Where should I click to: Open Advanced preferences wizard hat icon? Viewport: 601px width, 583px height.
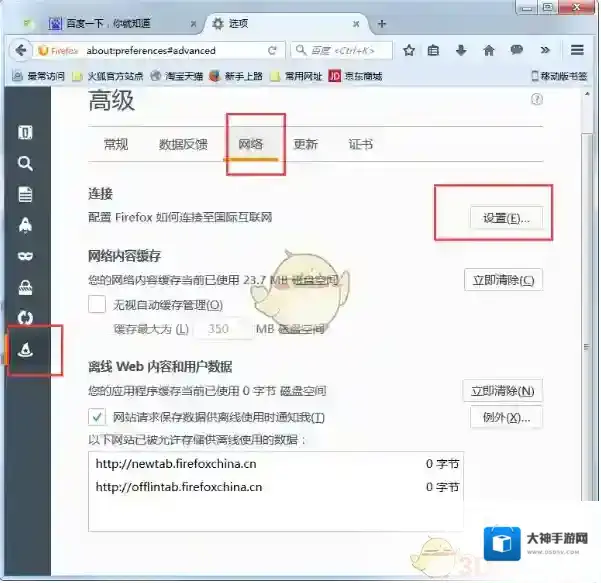pos(25,350)
